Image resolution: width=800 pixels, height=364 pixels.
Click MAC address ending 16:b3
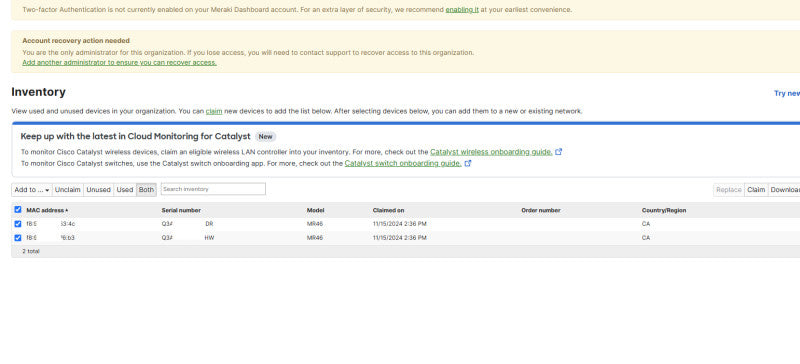(51, 238)
